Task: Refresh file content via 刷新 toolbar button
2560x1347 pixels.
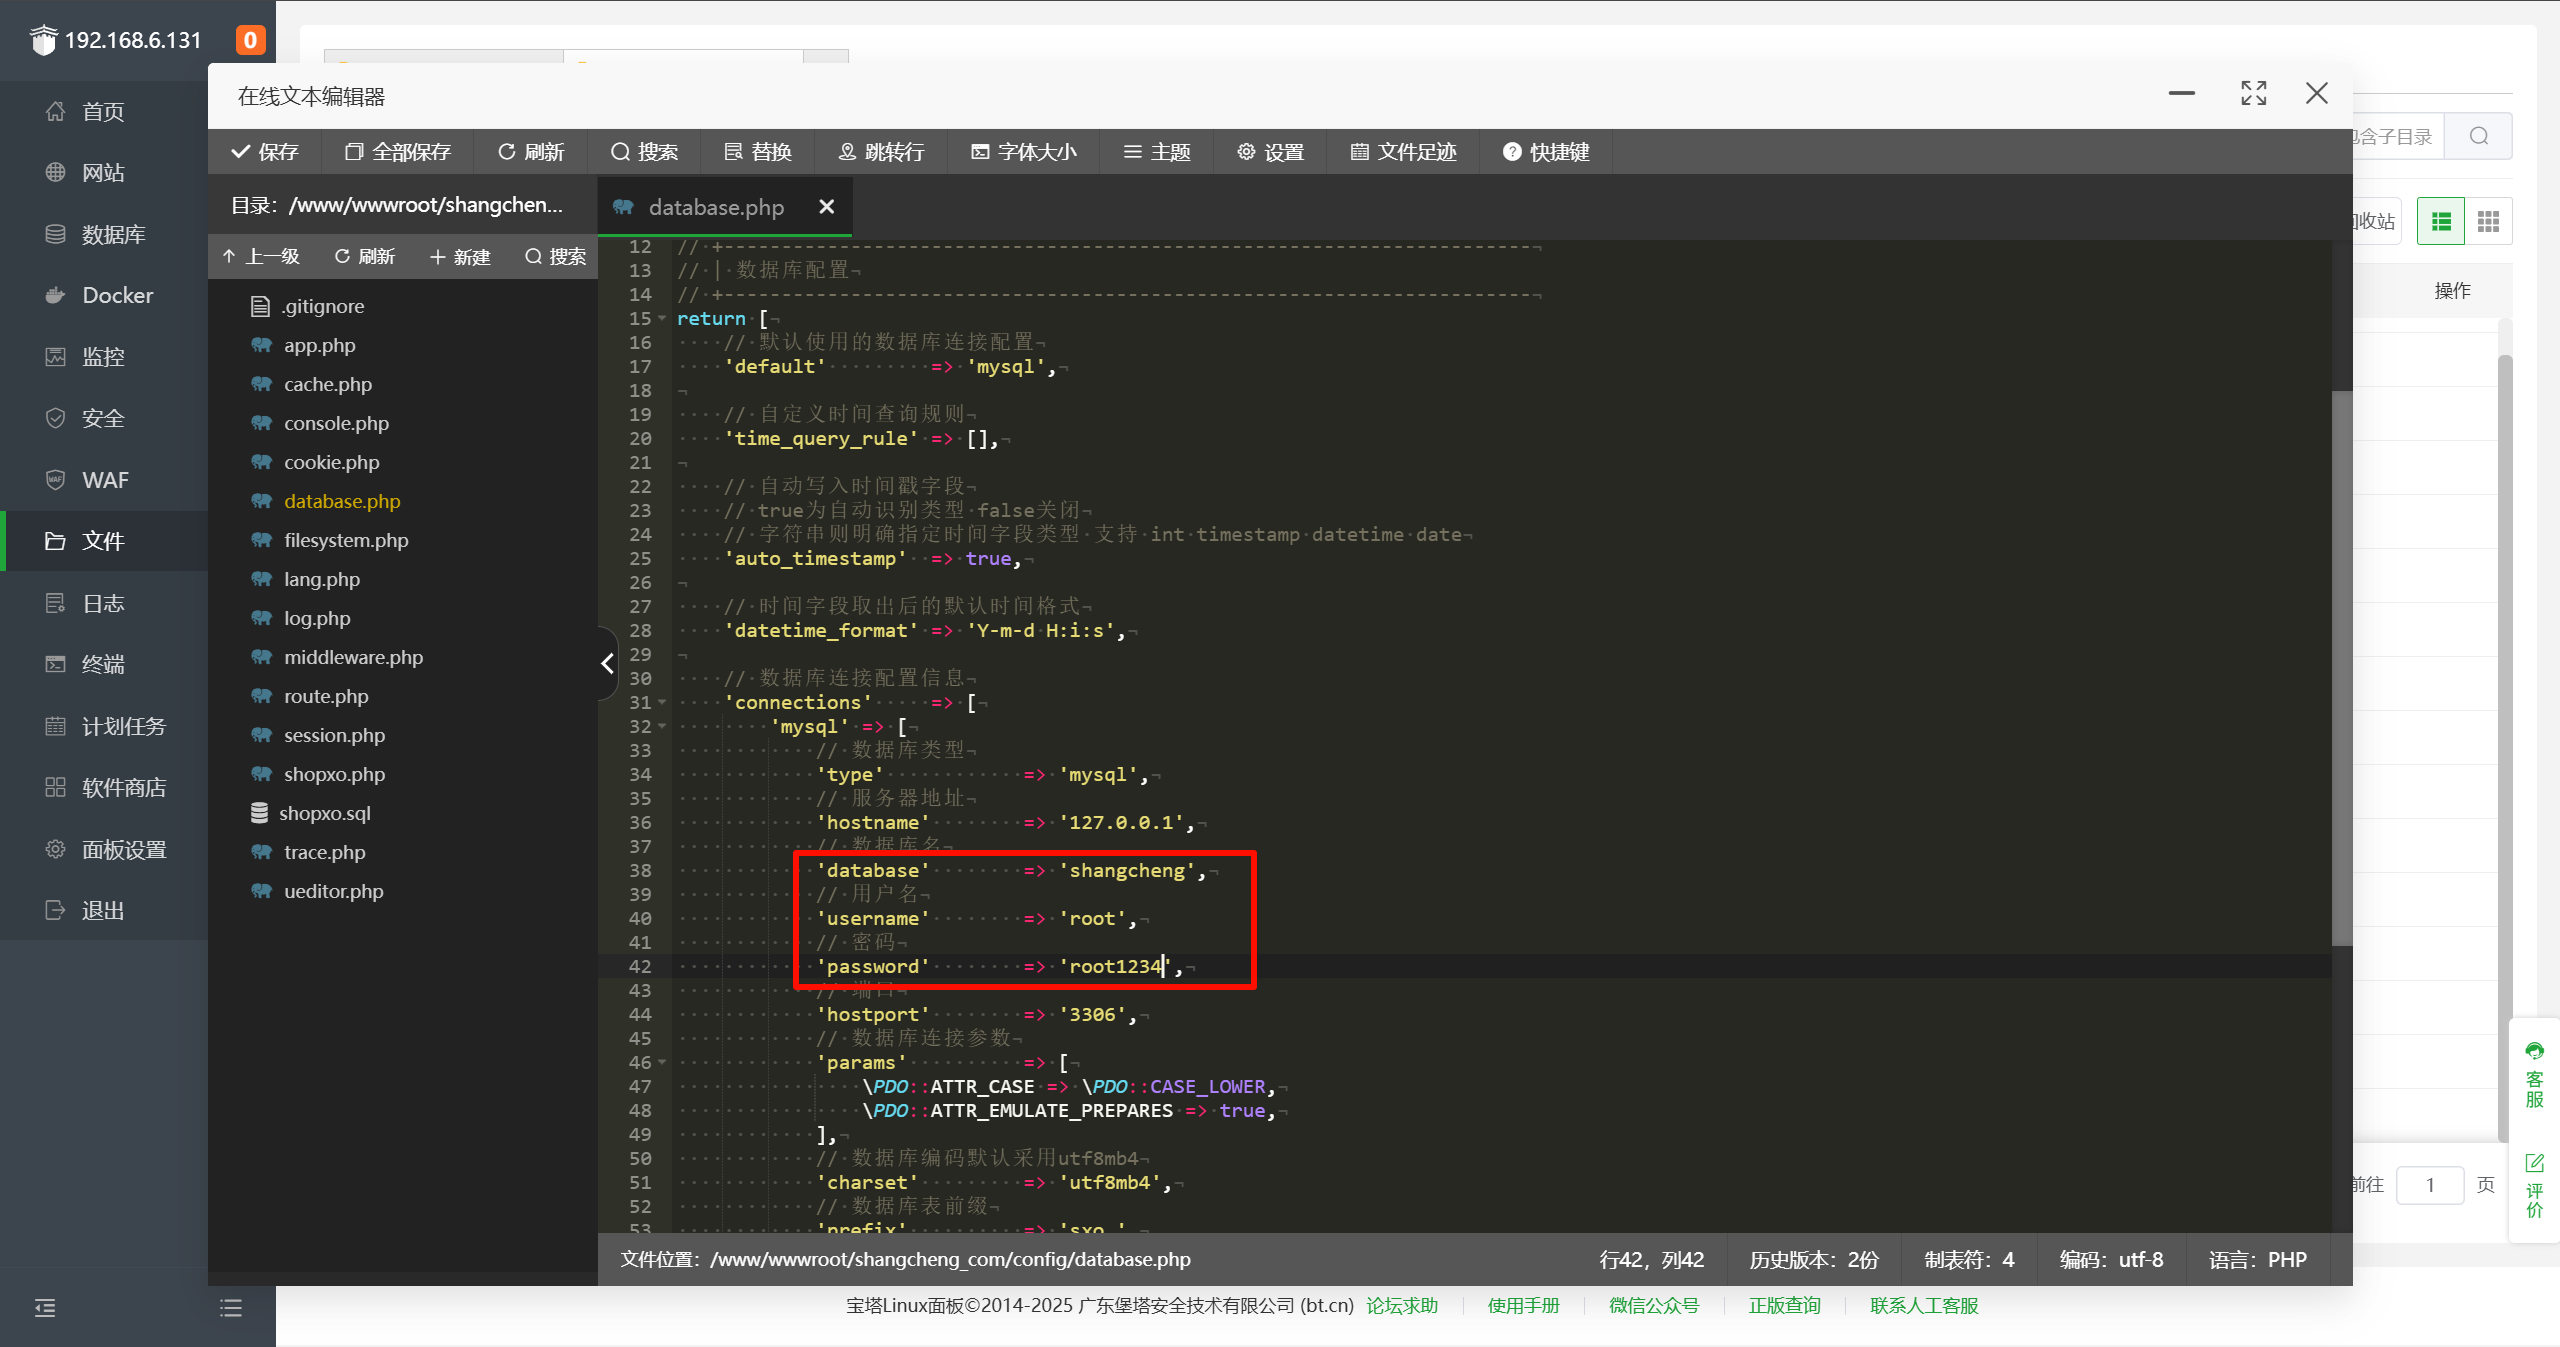Action: pyautogui.click(x=531, y=152)
